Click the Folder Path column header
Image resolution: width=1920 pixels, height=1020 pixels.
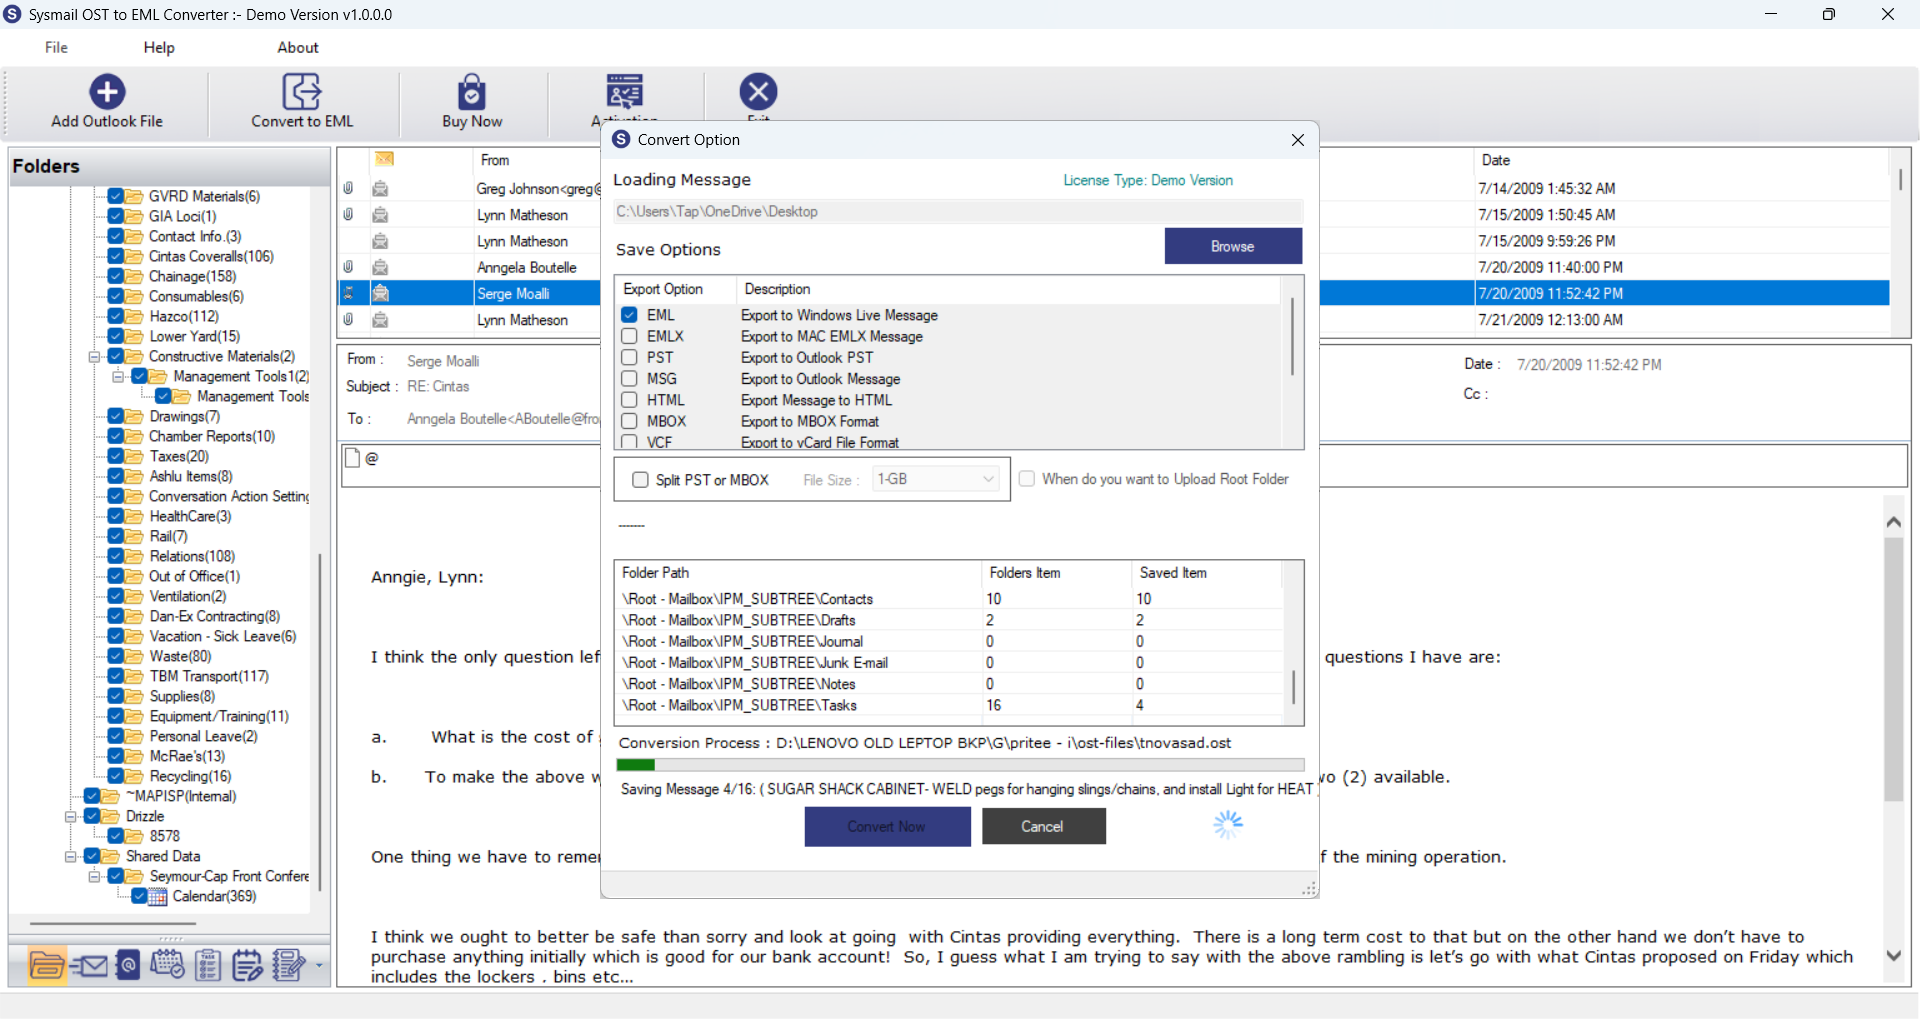coord(798,573)
